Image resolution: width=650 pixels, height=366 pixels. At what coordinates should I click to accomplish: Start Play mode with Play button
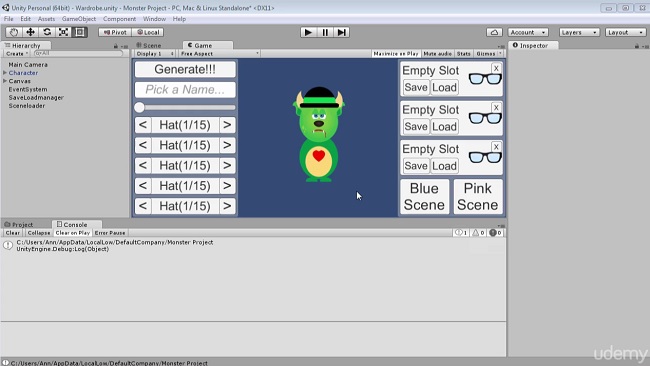308,32
